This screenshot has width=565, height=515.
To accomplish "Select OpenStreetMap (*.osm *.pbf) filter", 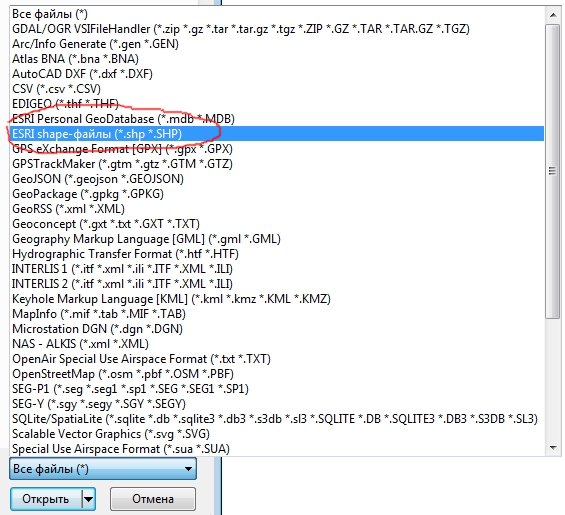I will [277, 374].
